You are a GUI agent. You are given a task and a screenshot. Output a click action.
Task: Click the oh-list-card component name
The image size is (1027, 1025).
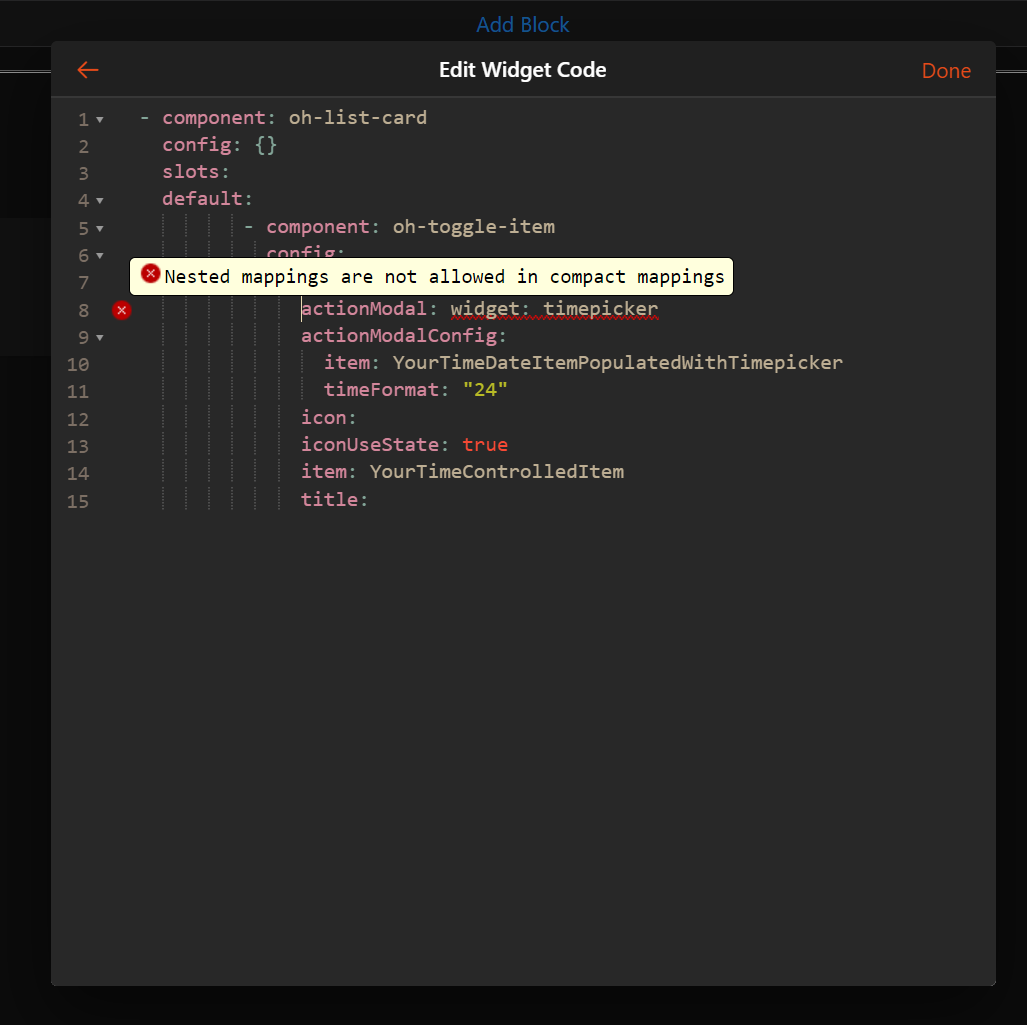pos(358,118)
